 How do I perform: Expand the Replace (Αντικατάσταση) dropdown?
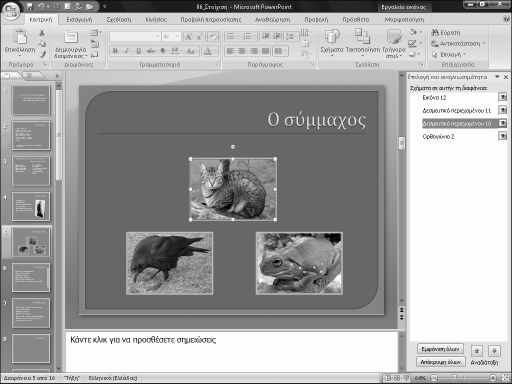pyautogui.click(x=483, y=43)
